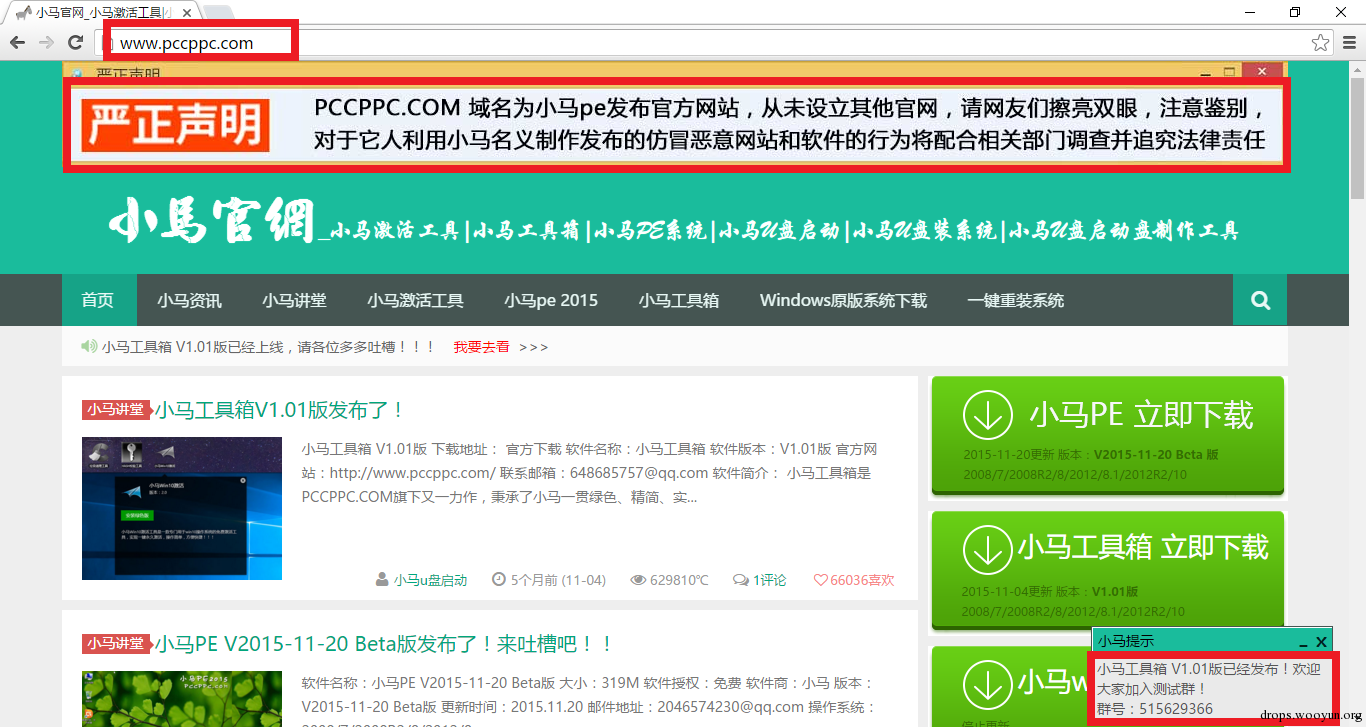
Task: Click the address bar showing www.pccppc.com
Action: click(x=715, y=43)
